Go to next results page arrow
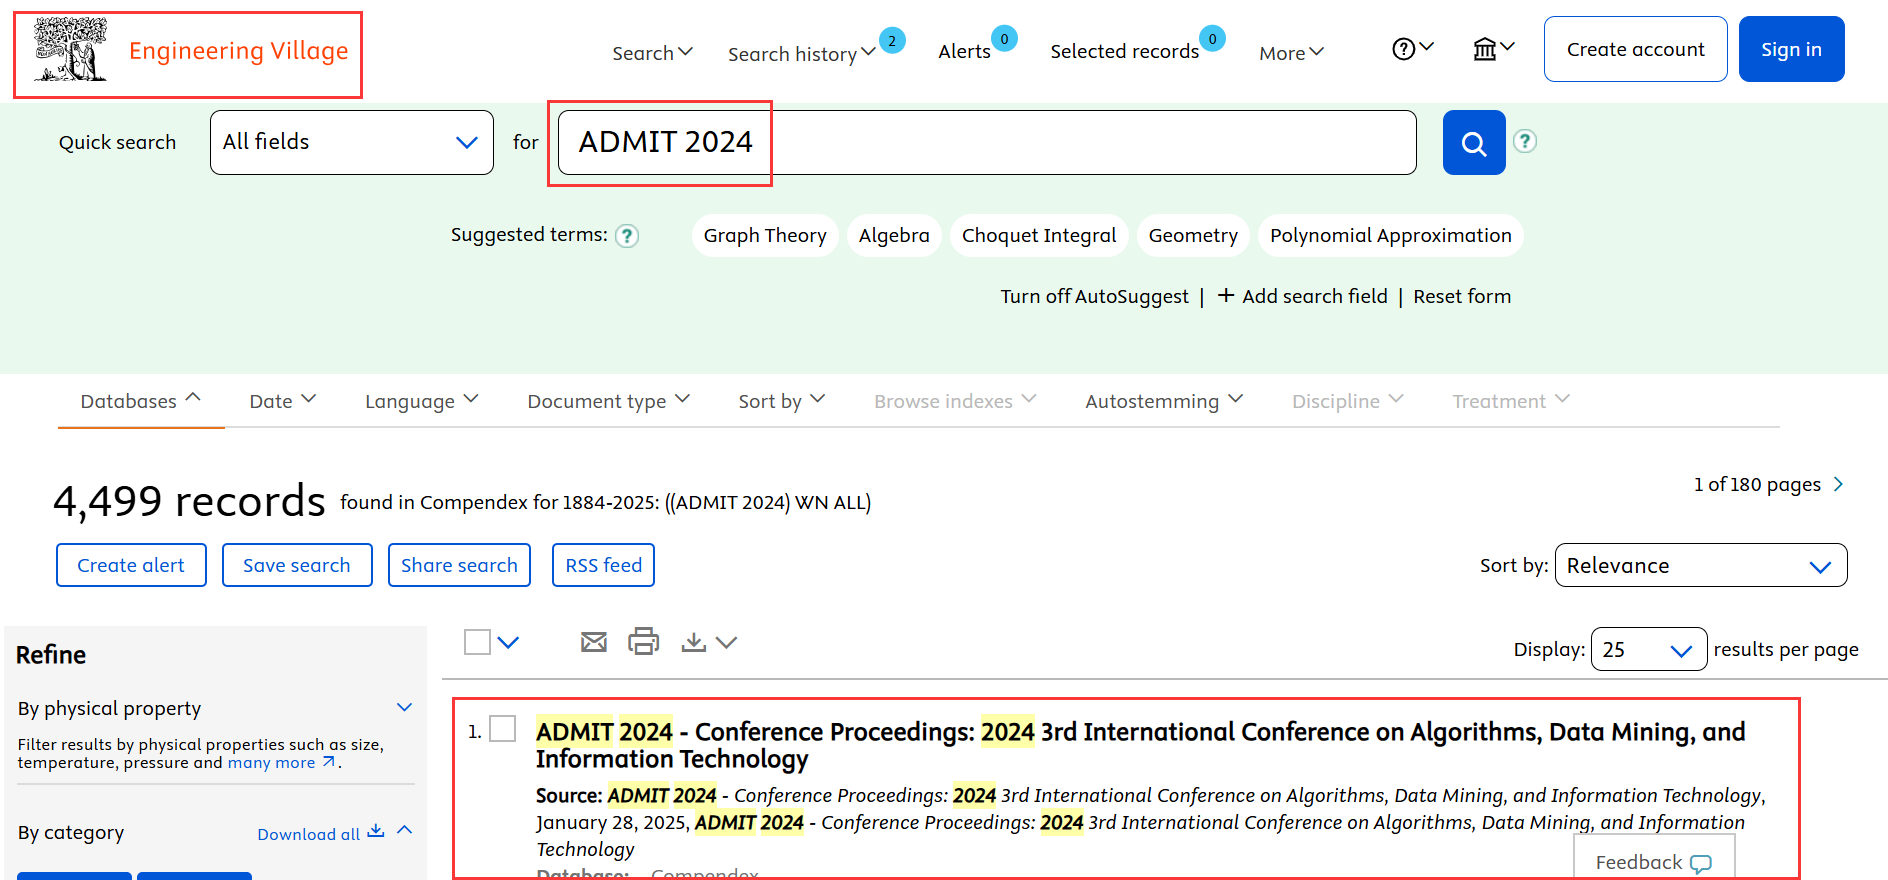Screen dimensions: 1888x880 pyautogui.click(x=1838, y=485)
